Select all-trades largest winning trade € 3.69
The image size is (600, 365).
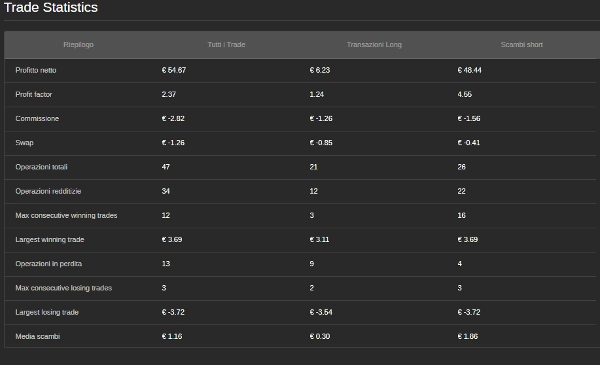click(172, 240)
